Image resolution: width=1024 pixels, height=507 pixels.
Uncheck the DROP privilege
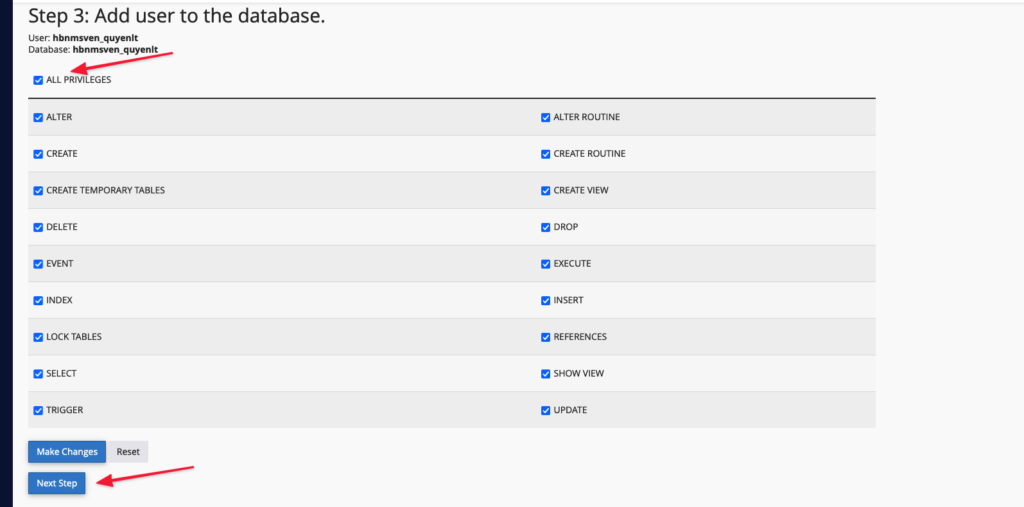(545, 227)
